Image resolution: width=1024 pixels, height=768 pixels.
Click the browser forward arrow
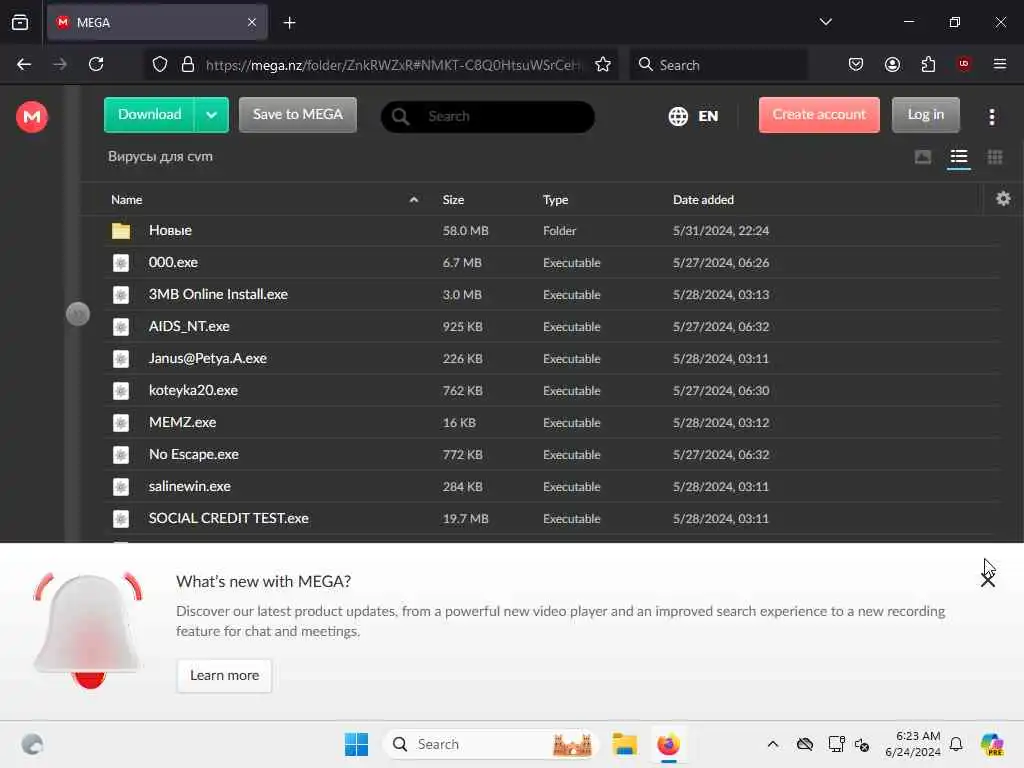(x=60, y=64)
